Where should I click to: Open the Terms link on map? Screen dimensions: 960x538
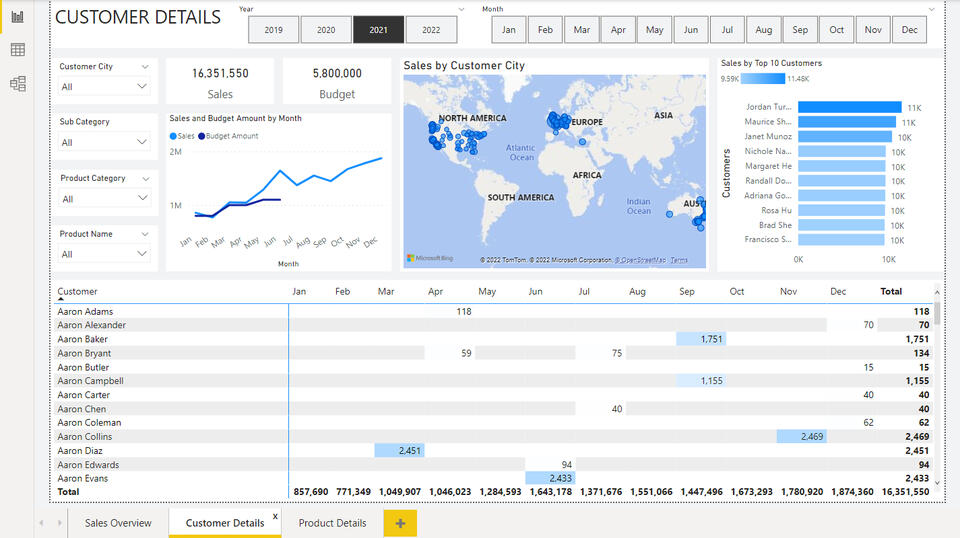pyautogui.click(x=679, y=260)
